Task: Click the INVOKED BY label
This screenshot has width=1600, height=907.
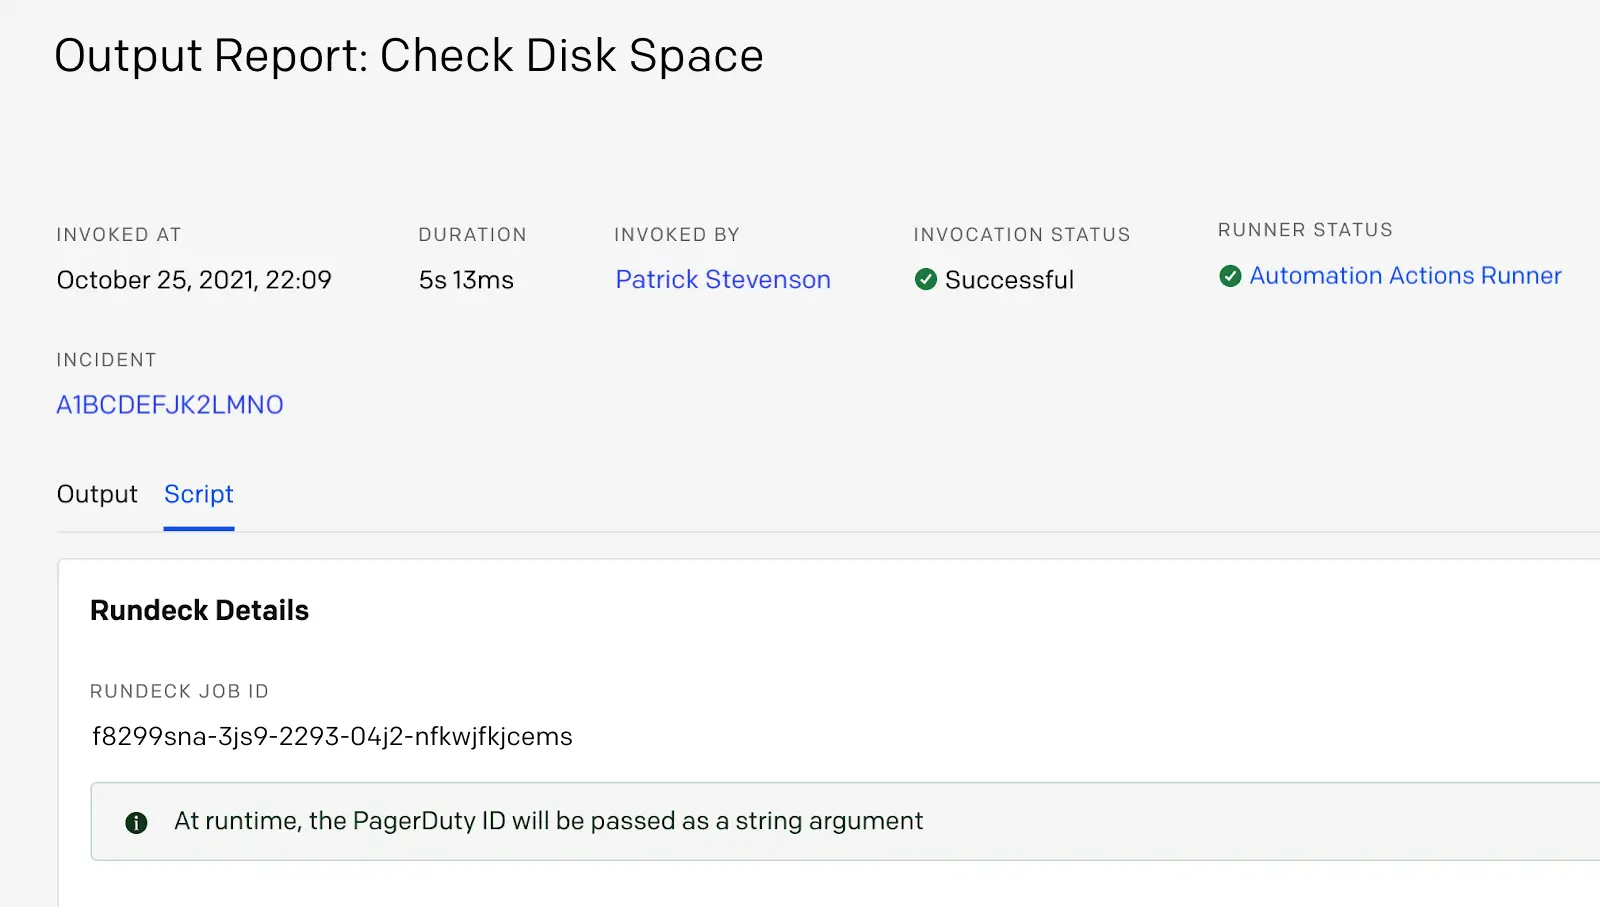Action: [x=676, y=235]
